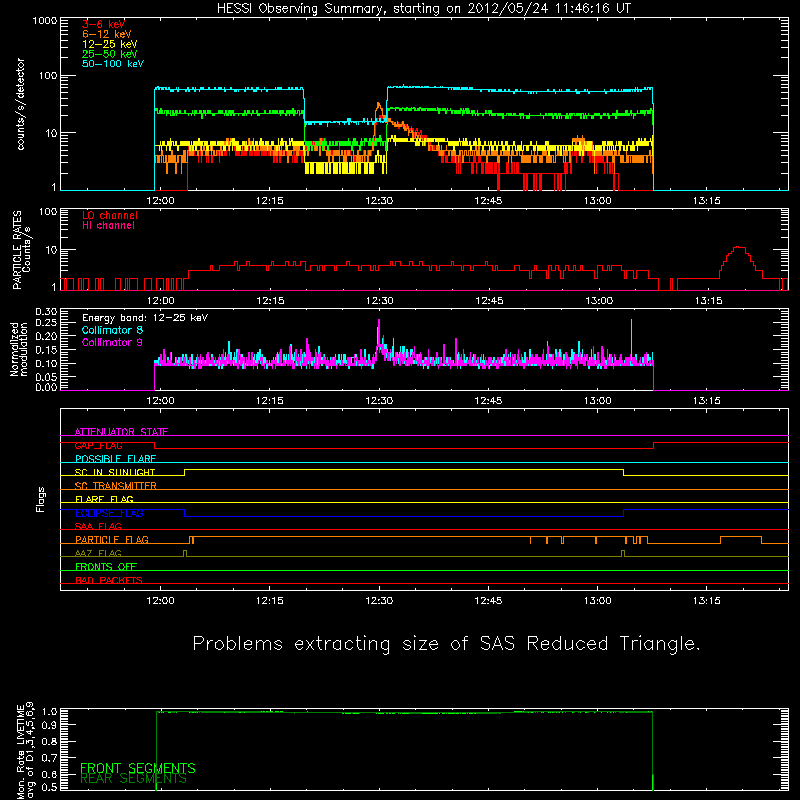Click the SC_IN_SUNLIGHT flag label
This screenshot has height=800, width=800.
pyautogui.click(x=115, y=472)
